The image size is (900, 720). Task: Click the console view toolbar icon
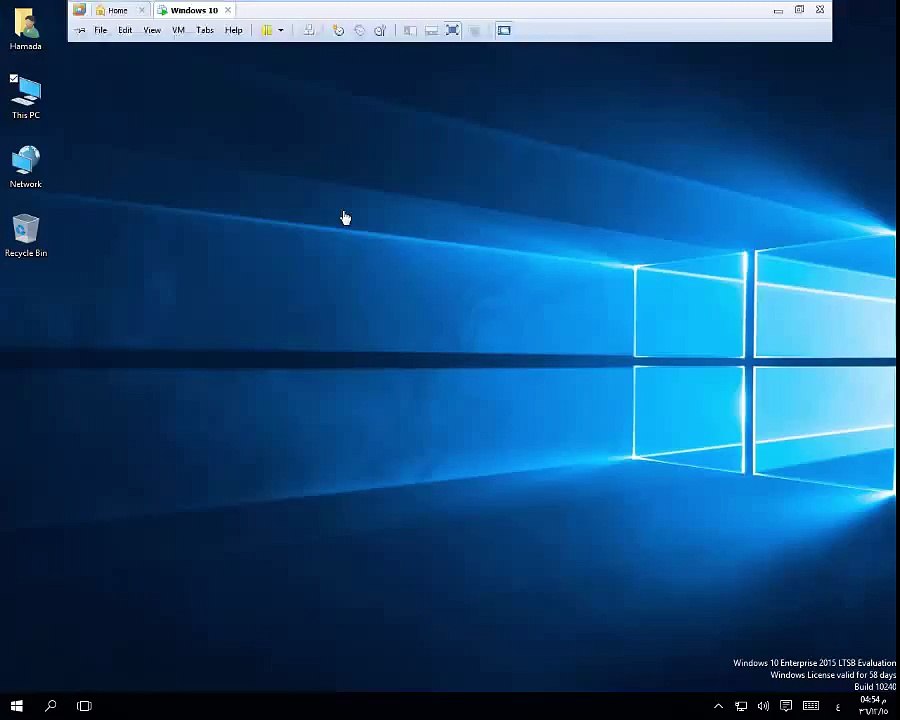click(504, 30)
